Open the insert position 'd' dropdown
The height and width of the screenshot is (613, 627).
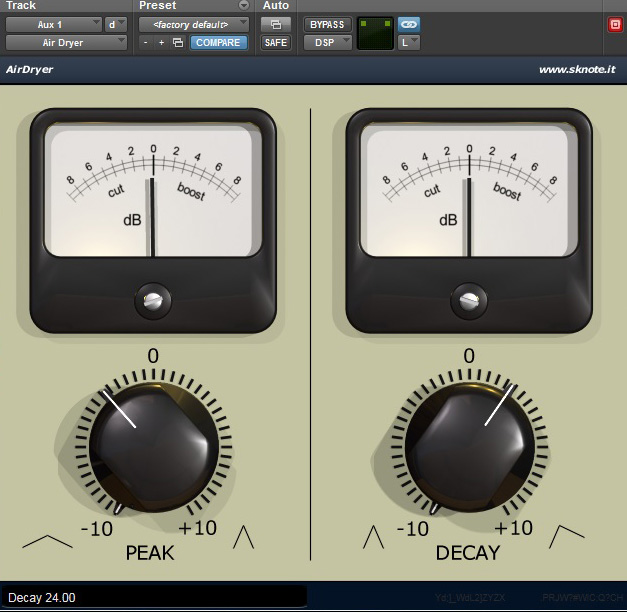point(116,25)
